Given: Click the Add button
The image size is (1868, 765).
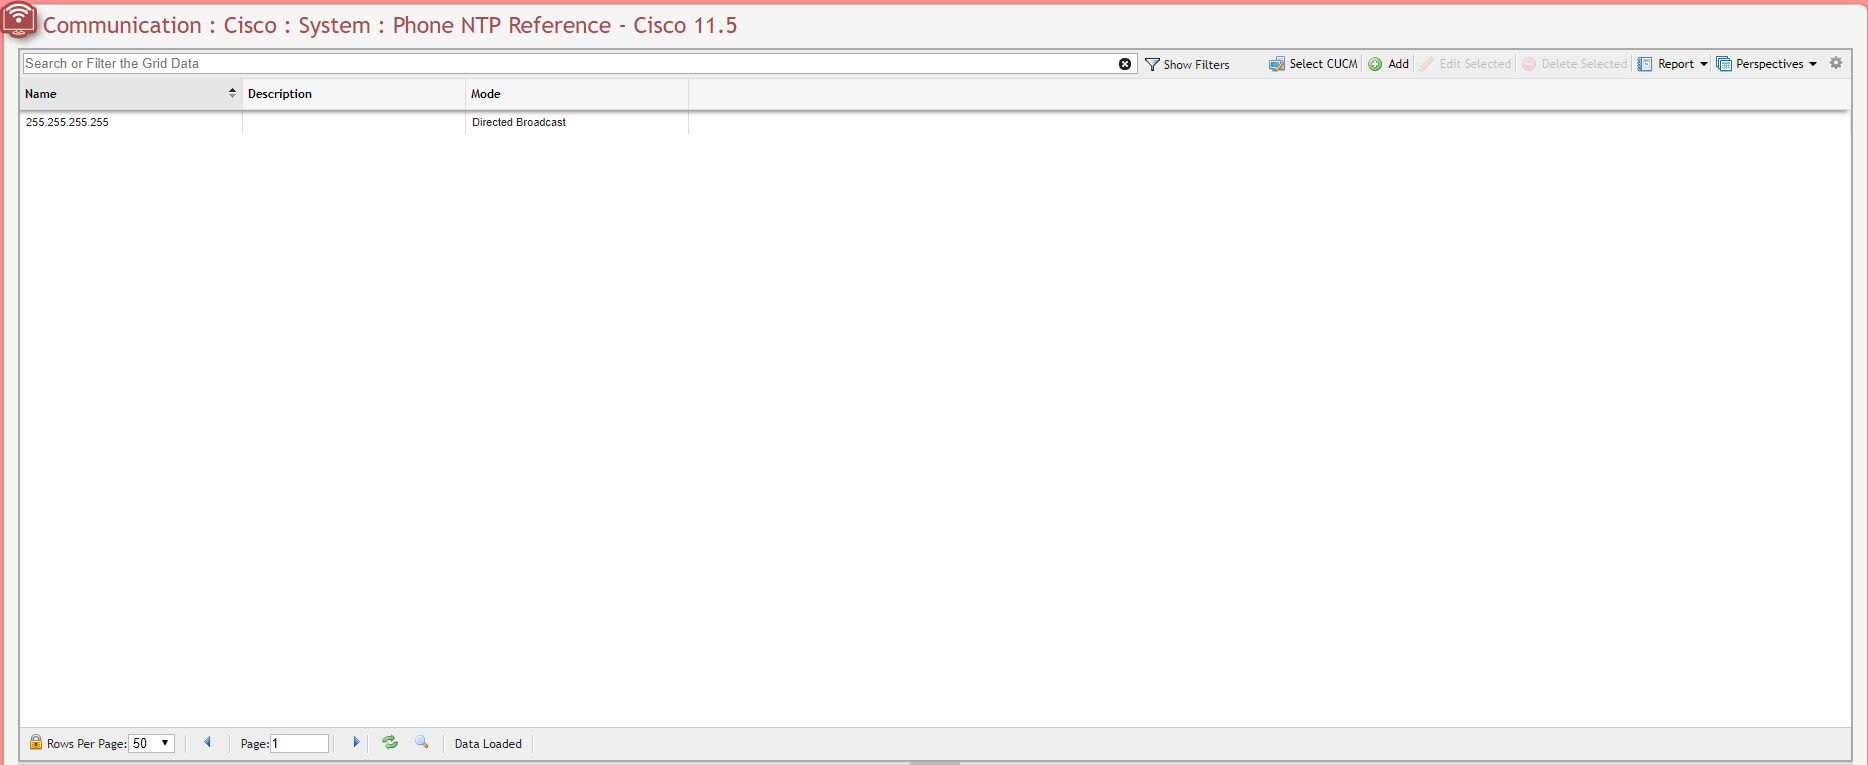Looking at the screenshot, I should 1389,64.
